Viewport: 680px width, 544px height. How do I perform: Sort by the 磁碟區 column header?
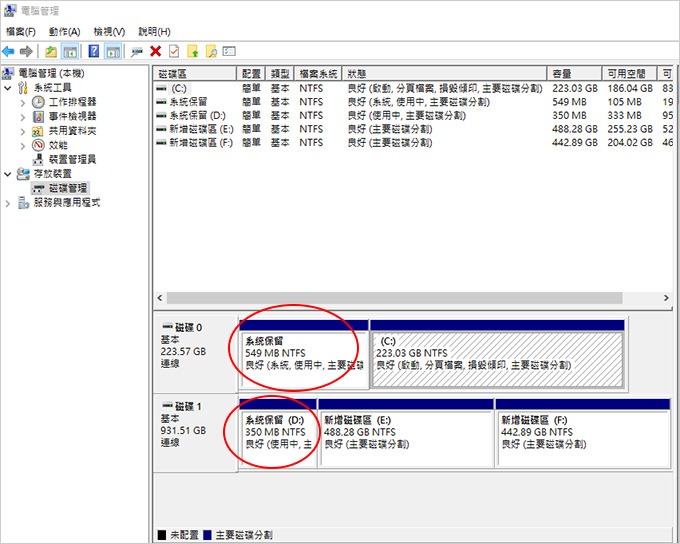point(195,74)
